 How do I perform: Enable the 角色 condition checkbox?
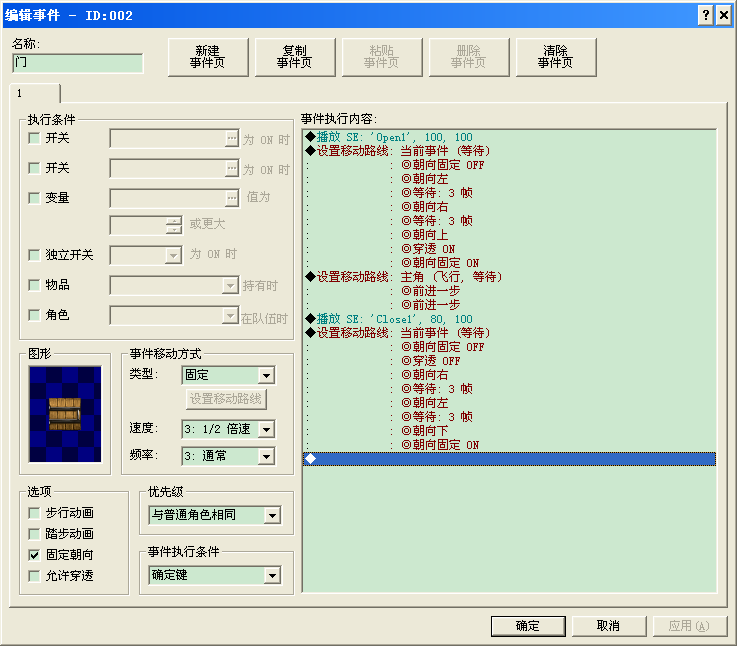(34, 315)
